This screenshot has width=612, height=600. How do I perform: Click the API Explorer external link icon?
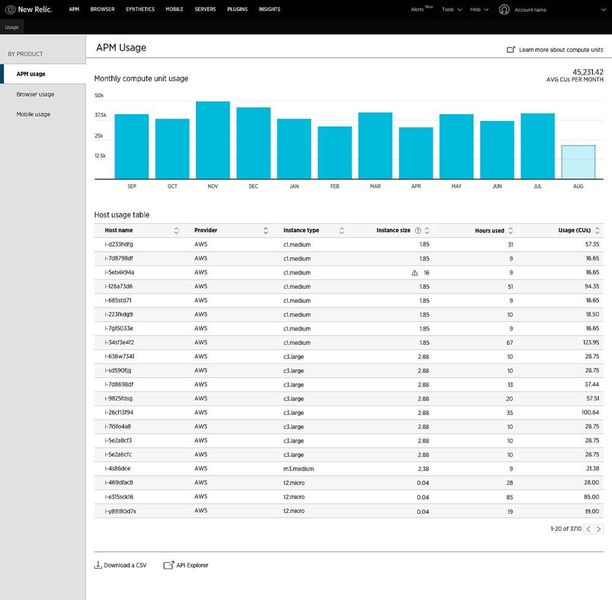tap(169, 565)
